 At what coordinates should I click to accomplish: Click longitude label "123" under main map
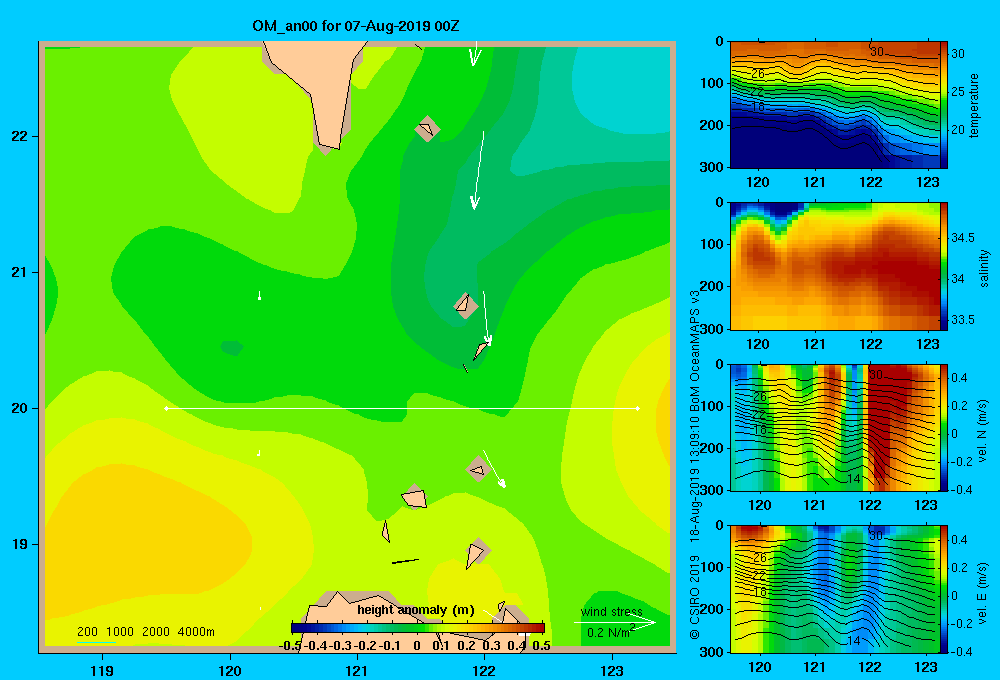click(x=612, y=671)
